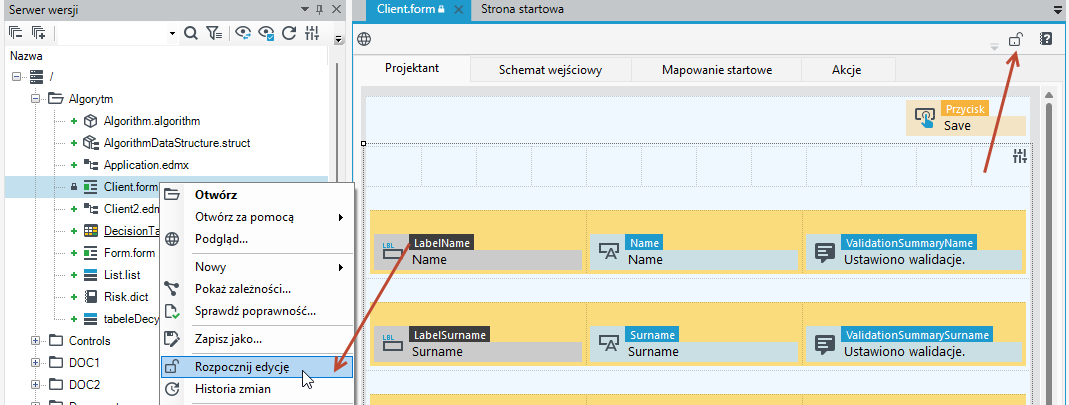Screen dimensions: 1069x405
Task: Click the search input field in Serwer wersji
Action: coord(112,33)
